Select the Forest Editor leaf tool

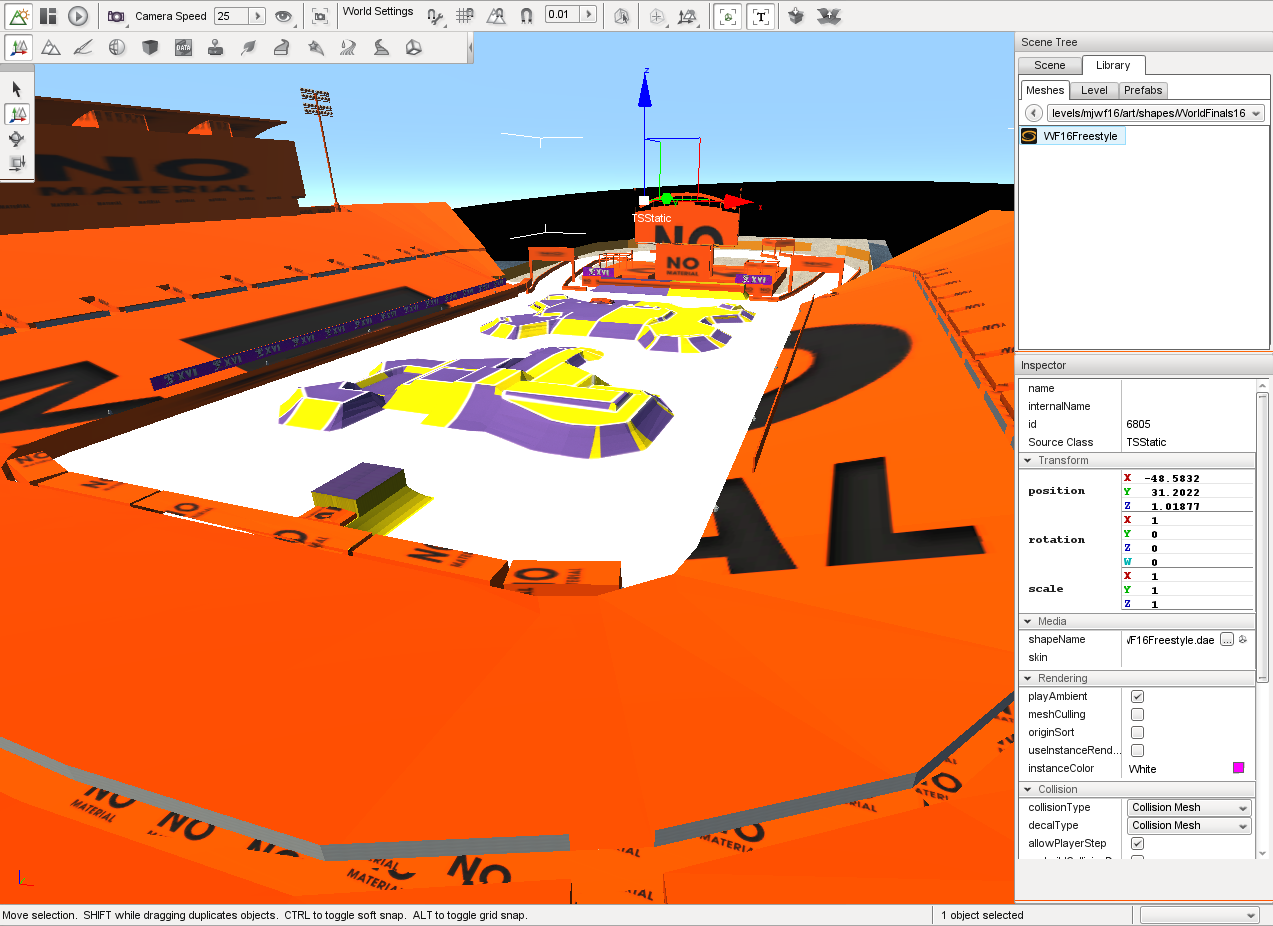[x=248, y=47]
